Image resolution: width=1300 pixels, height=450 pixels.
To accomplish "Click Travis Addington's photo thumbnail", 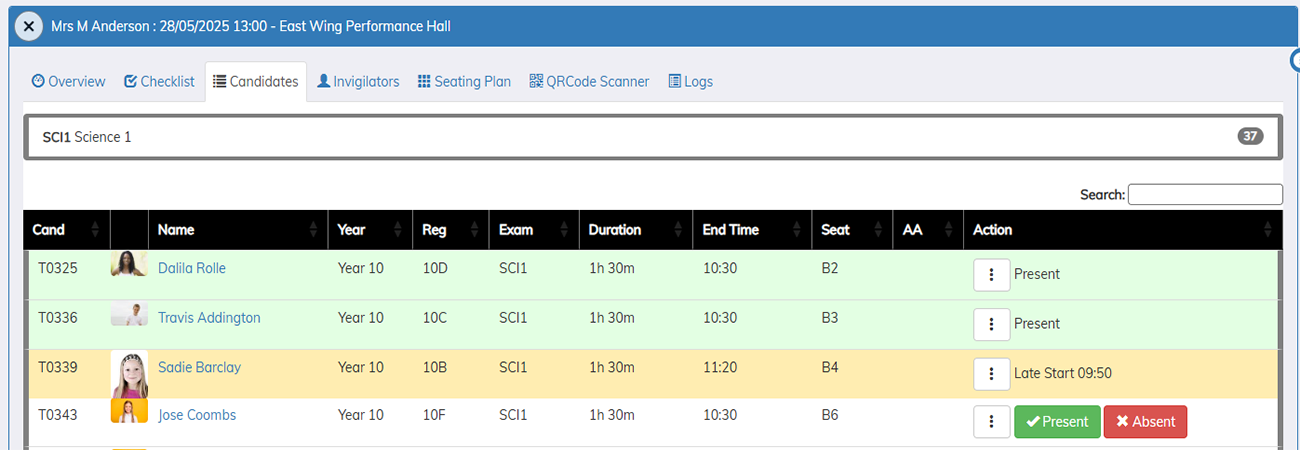I will pos(129,315).
